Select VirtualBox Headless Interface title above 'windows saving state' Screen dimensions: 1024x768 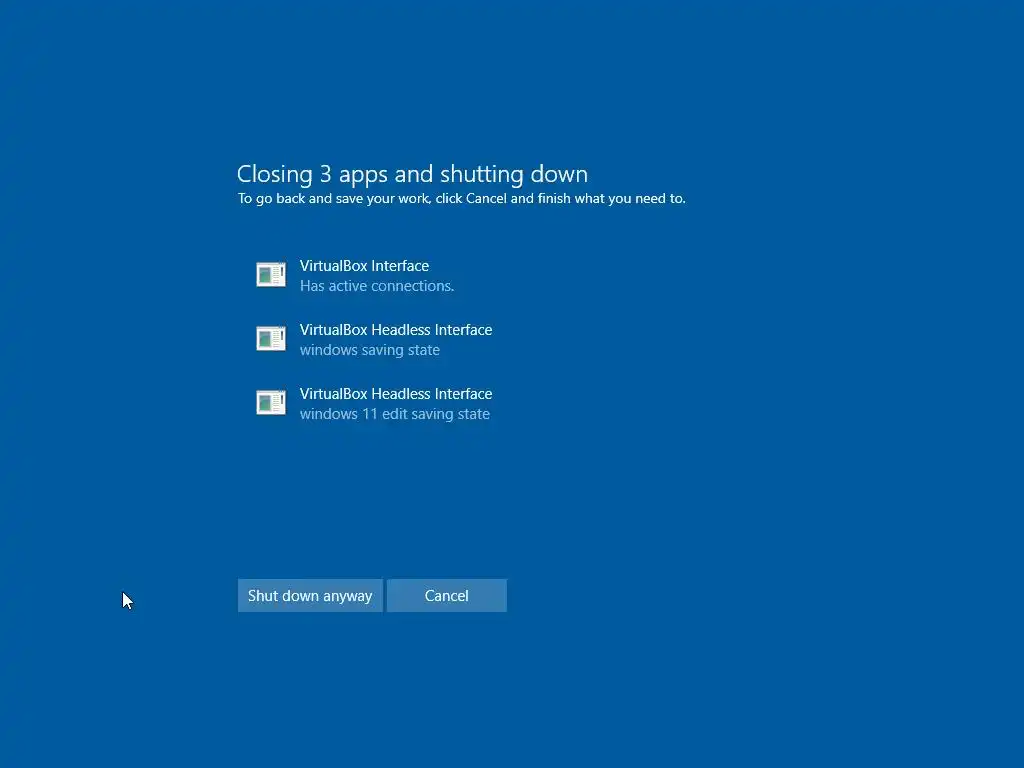[396, 330]
